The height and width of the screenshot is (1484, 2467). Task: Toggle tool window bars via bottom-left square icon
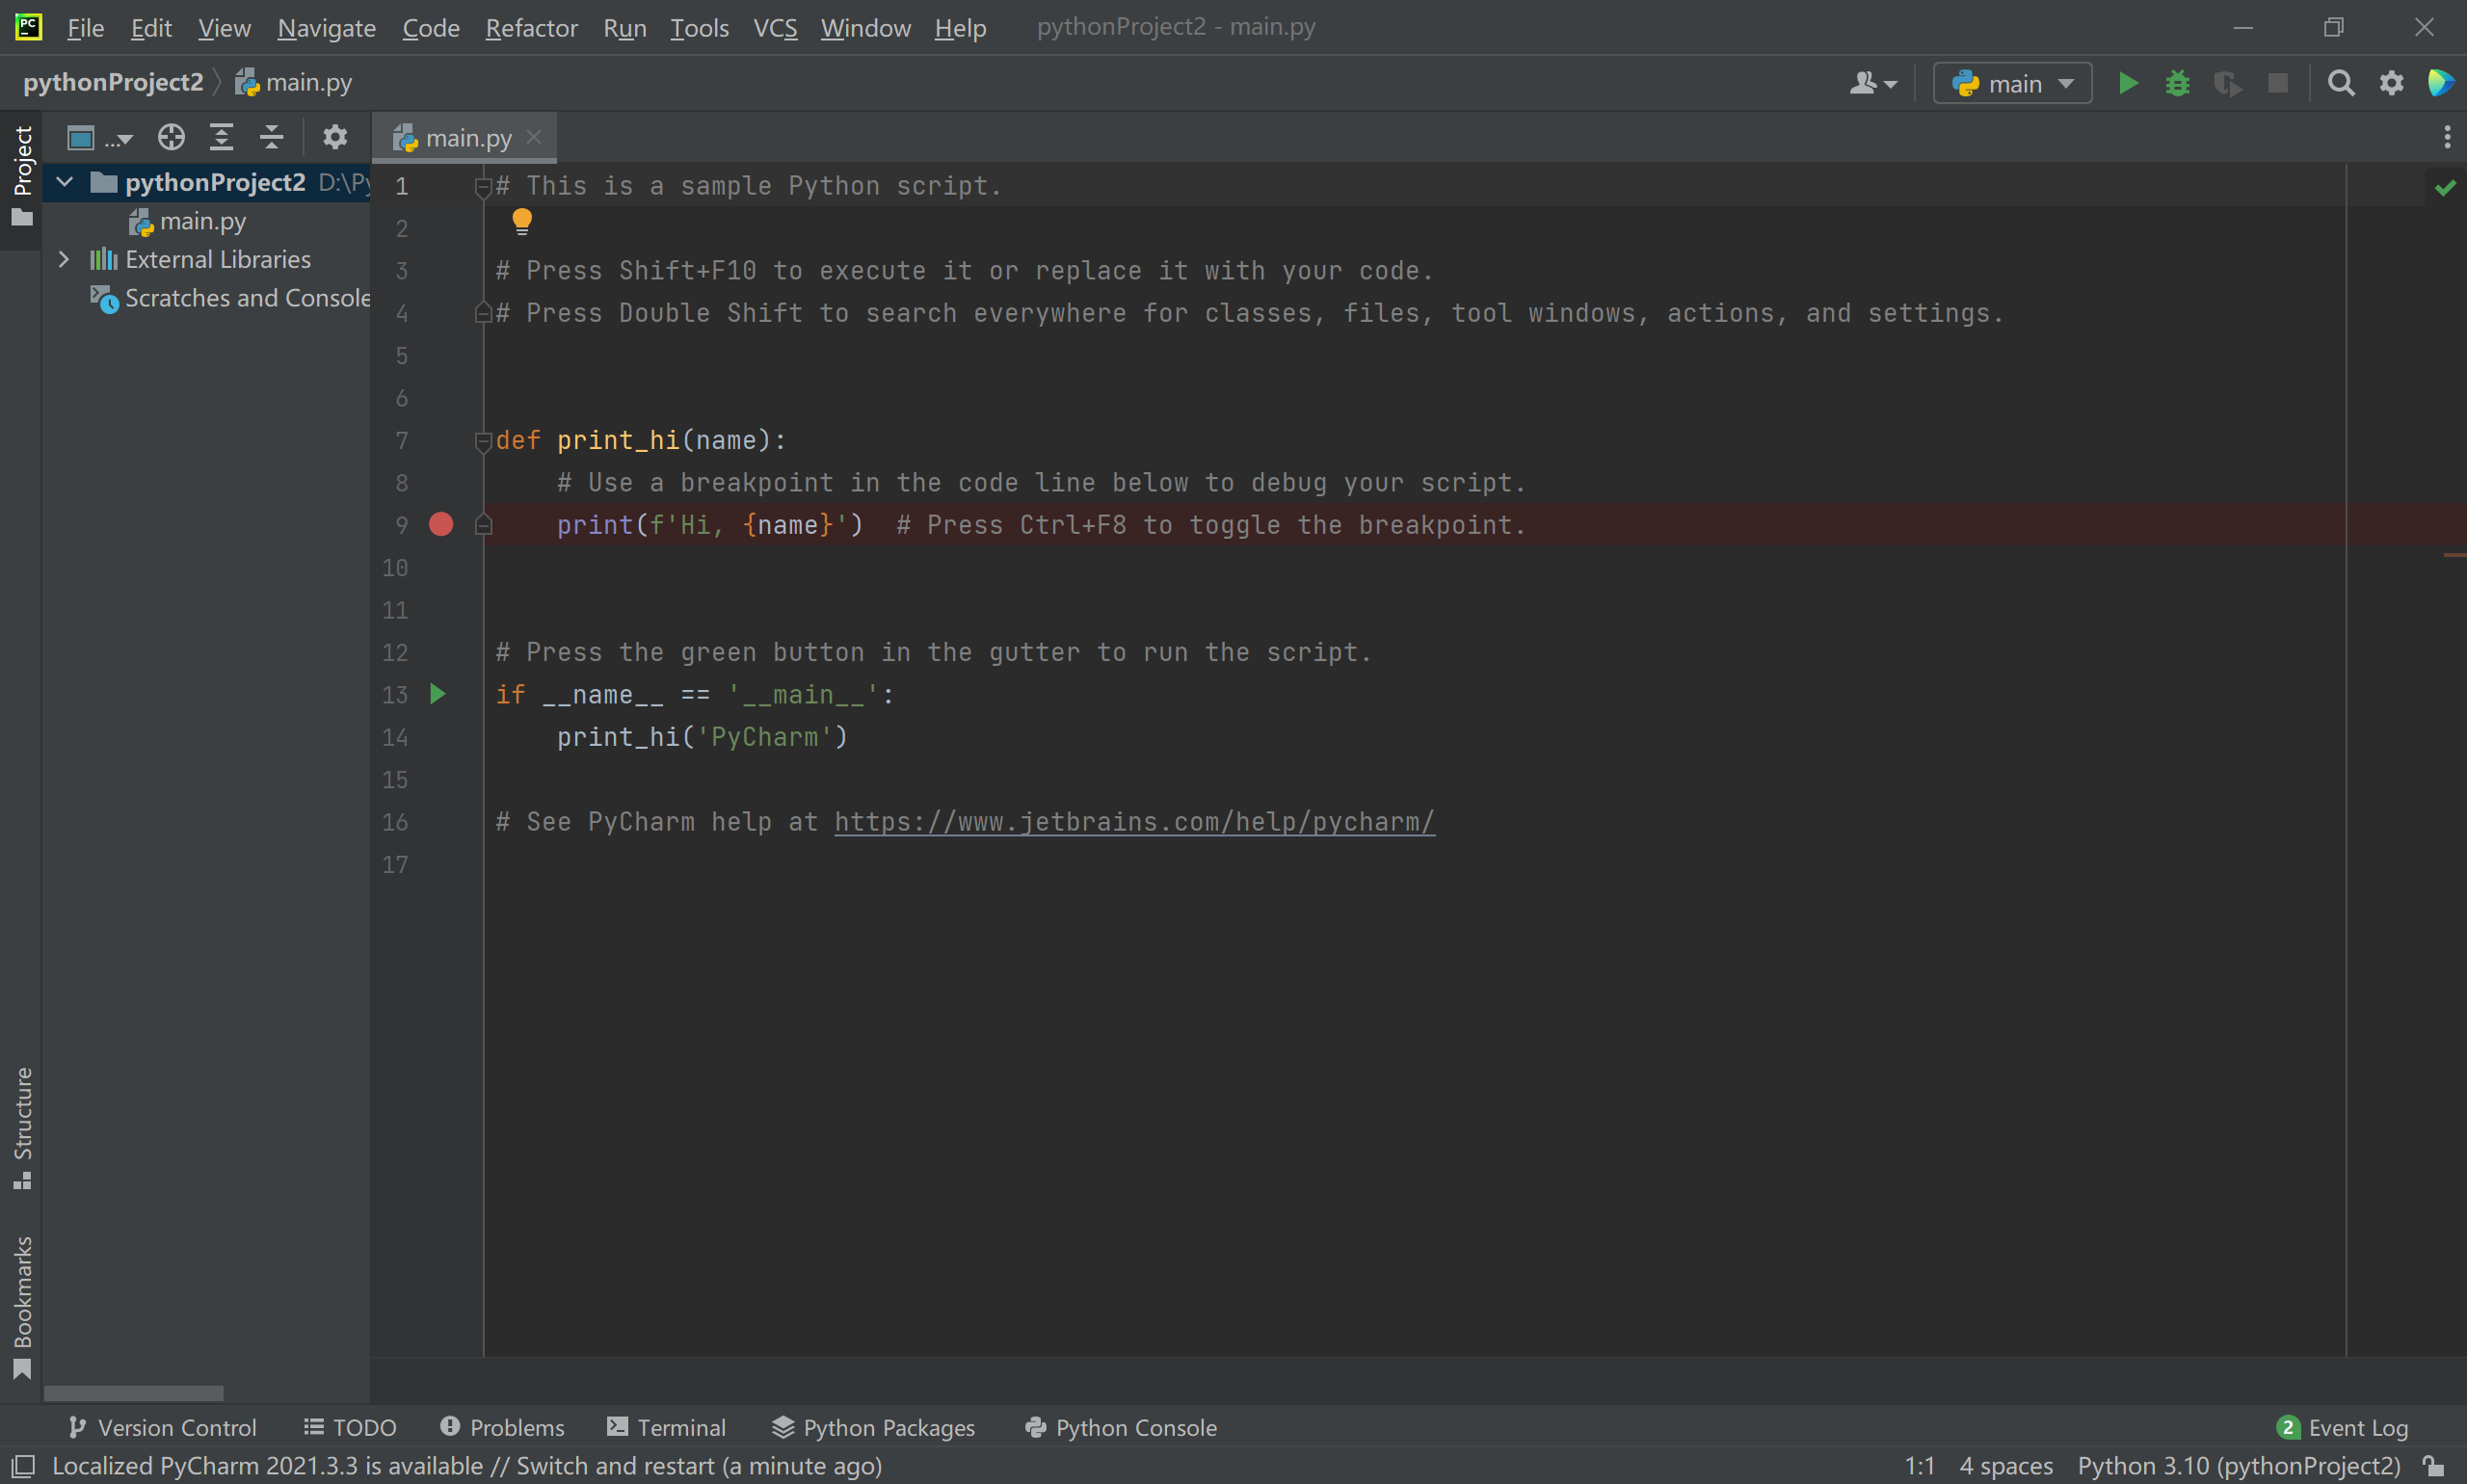tap(22, 1466)
